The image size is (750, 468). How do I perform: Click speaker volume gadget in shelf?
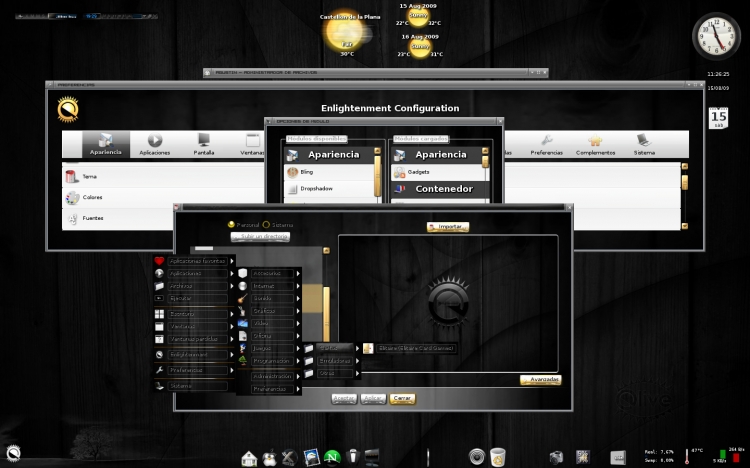[x=477, y=457]
